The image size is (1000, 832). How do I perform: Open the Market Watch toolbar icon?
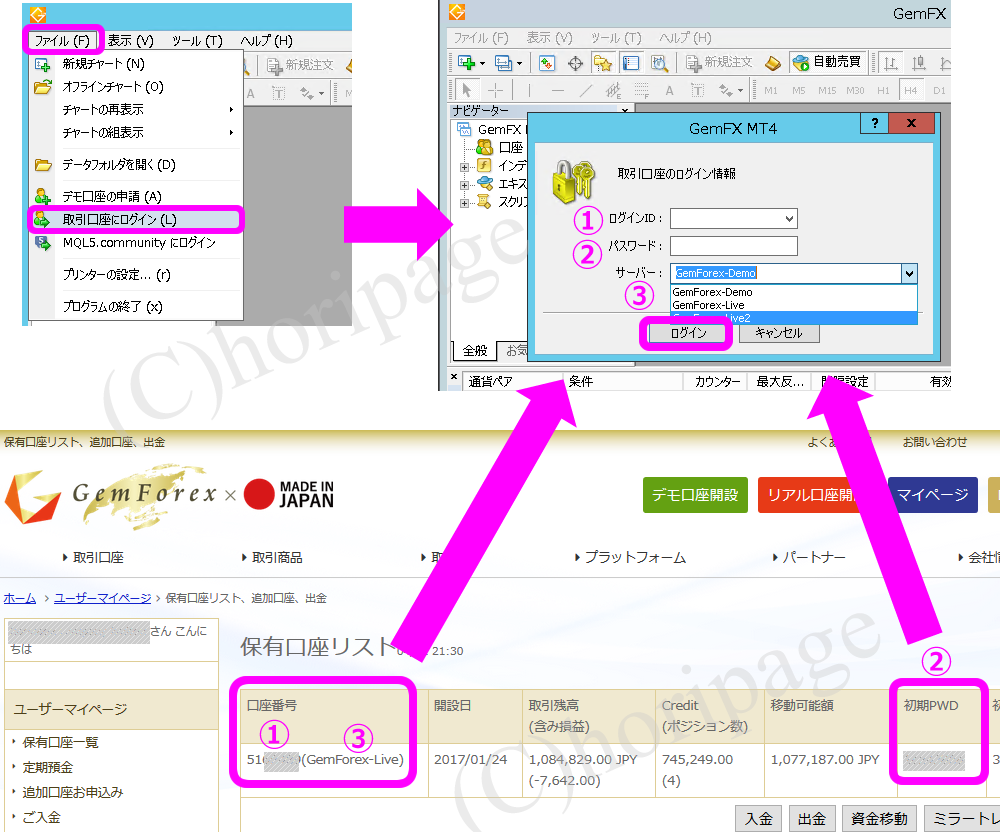547,63
